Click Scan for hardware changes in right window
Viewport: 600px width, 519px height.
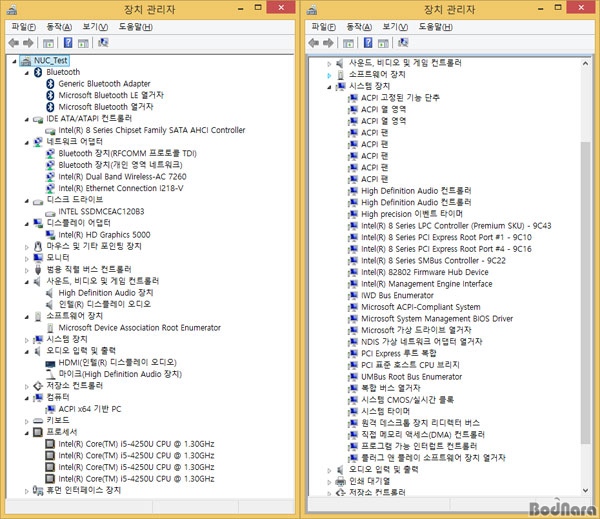tap(403, 42)
